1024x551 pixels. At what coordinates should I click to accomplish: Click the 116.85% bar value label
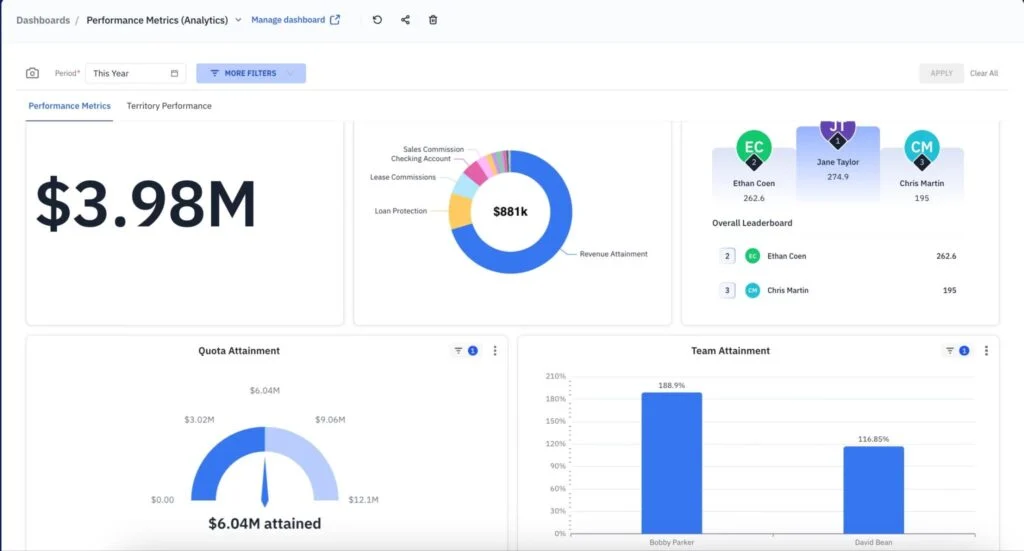(x=873, y=439)
